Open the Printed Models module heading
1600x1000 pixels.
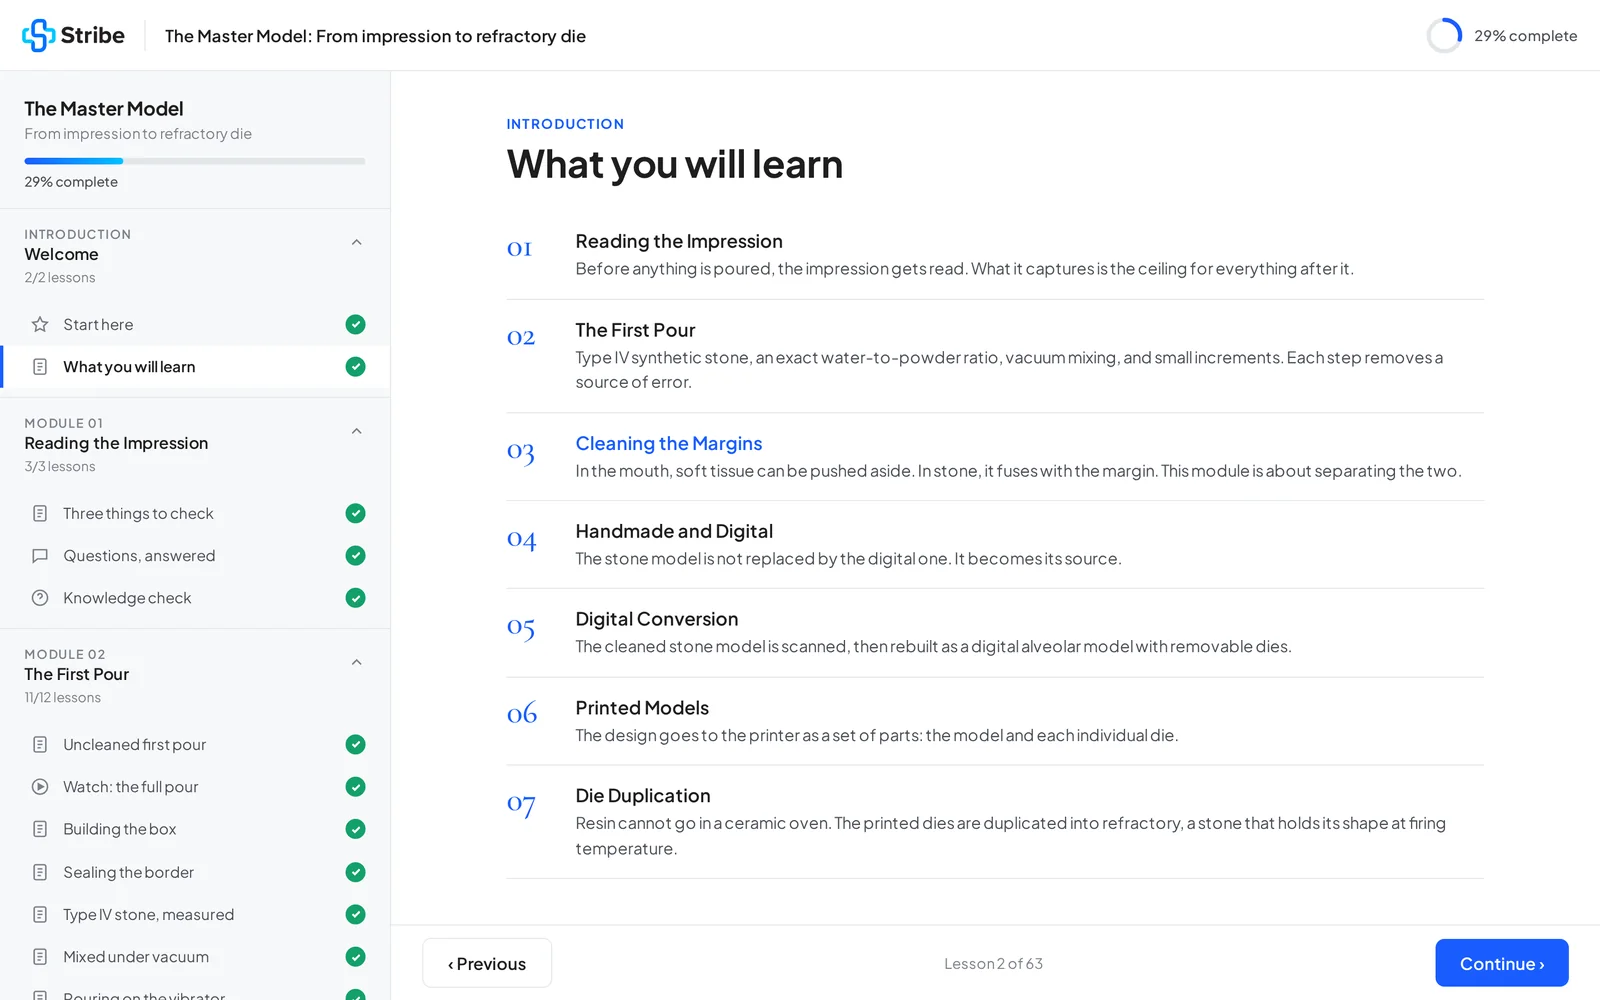[x=642, y=708]
